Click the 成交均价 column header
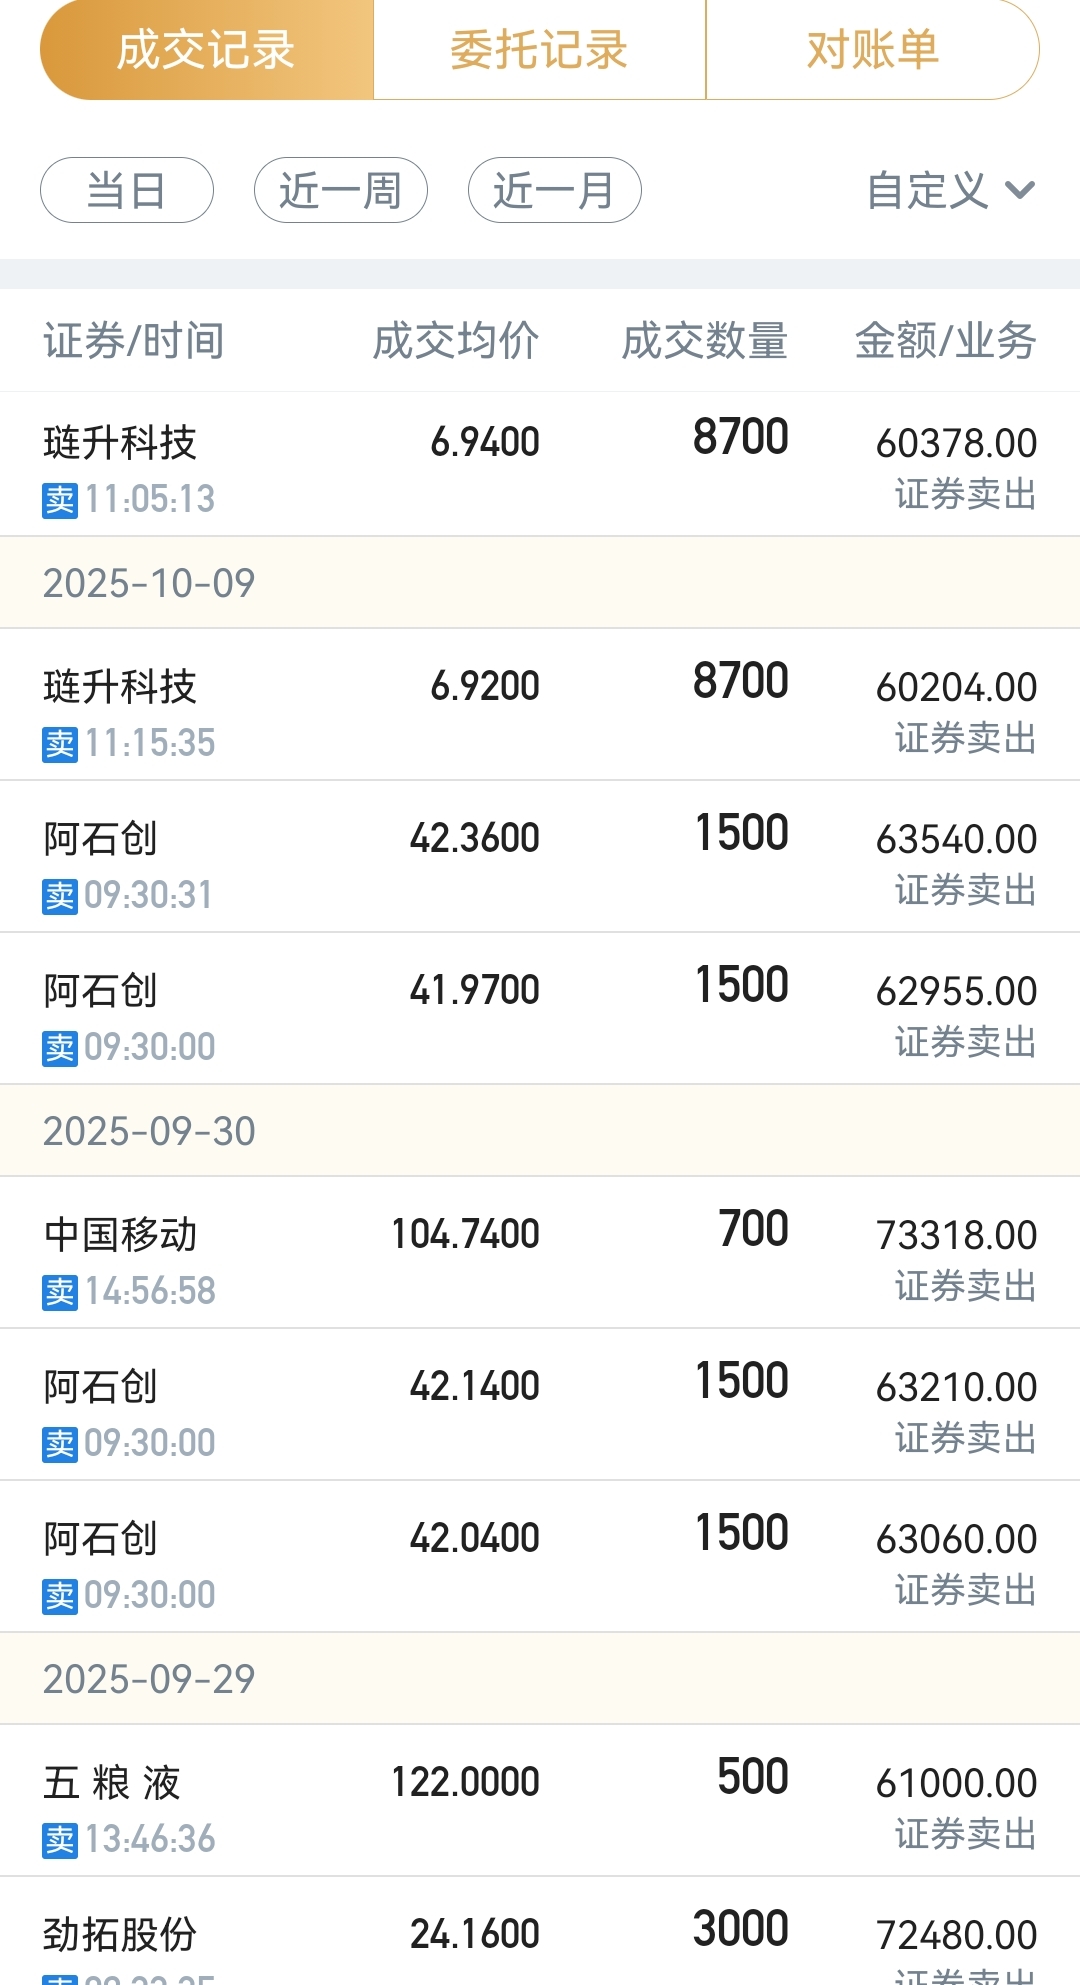 pos(456,341)
